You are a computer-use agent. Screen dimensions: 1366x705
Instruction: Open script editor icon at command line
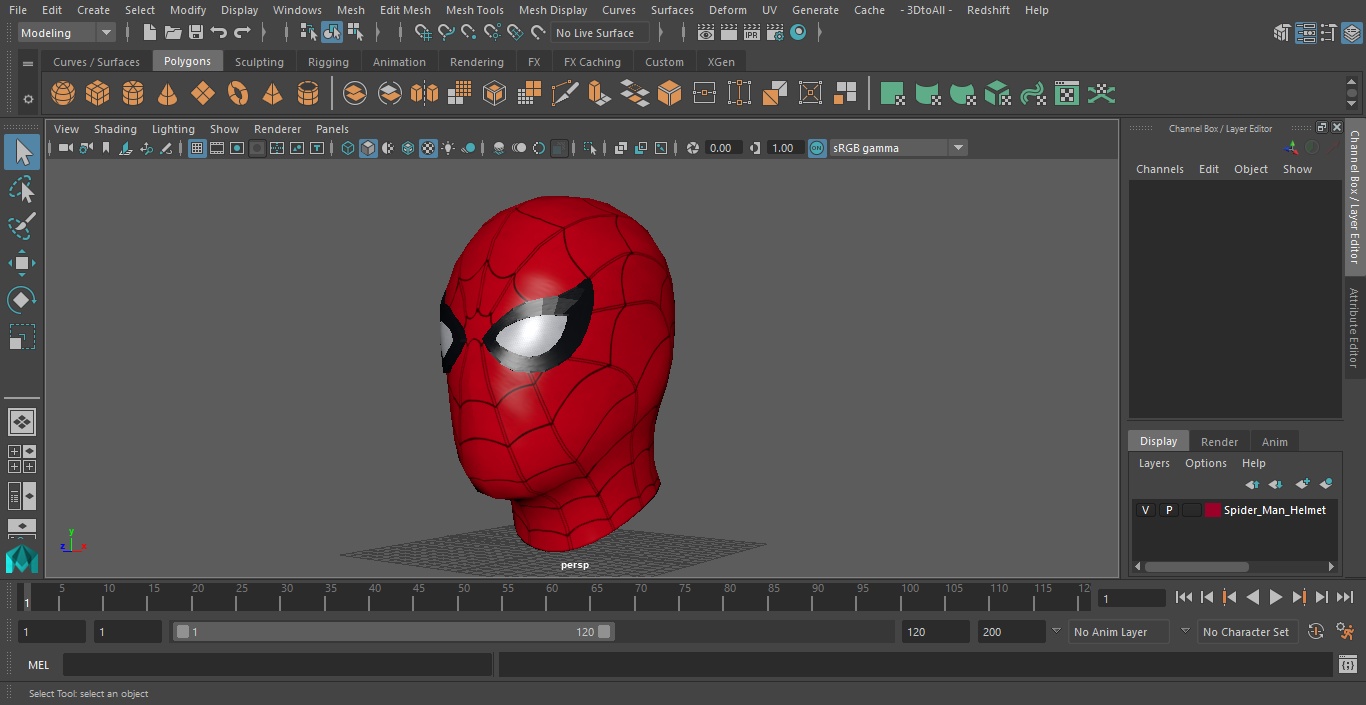pos(1348,665)
